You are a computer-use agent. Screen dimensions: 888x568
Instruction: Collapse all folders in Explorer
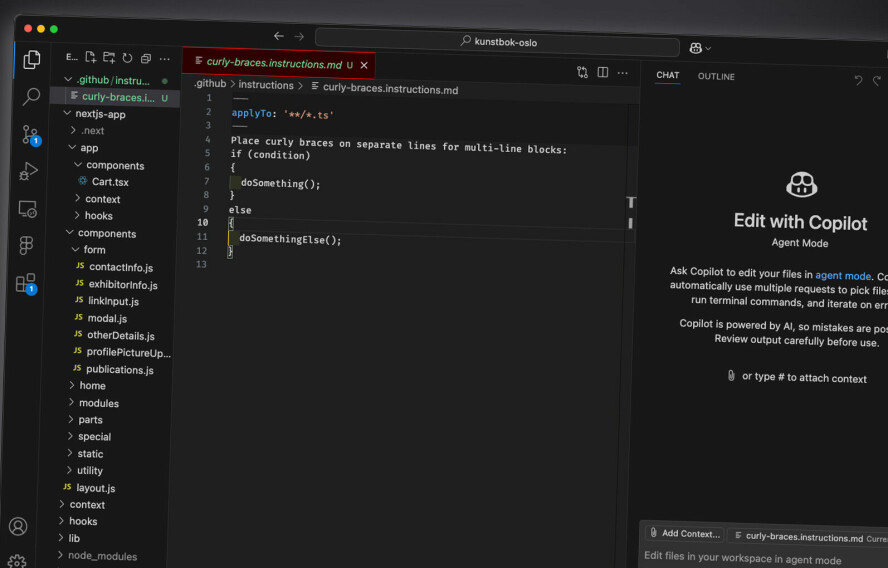click(146, 58)
